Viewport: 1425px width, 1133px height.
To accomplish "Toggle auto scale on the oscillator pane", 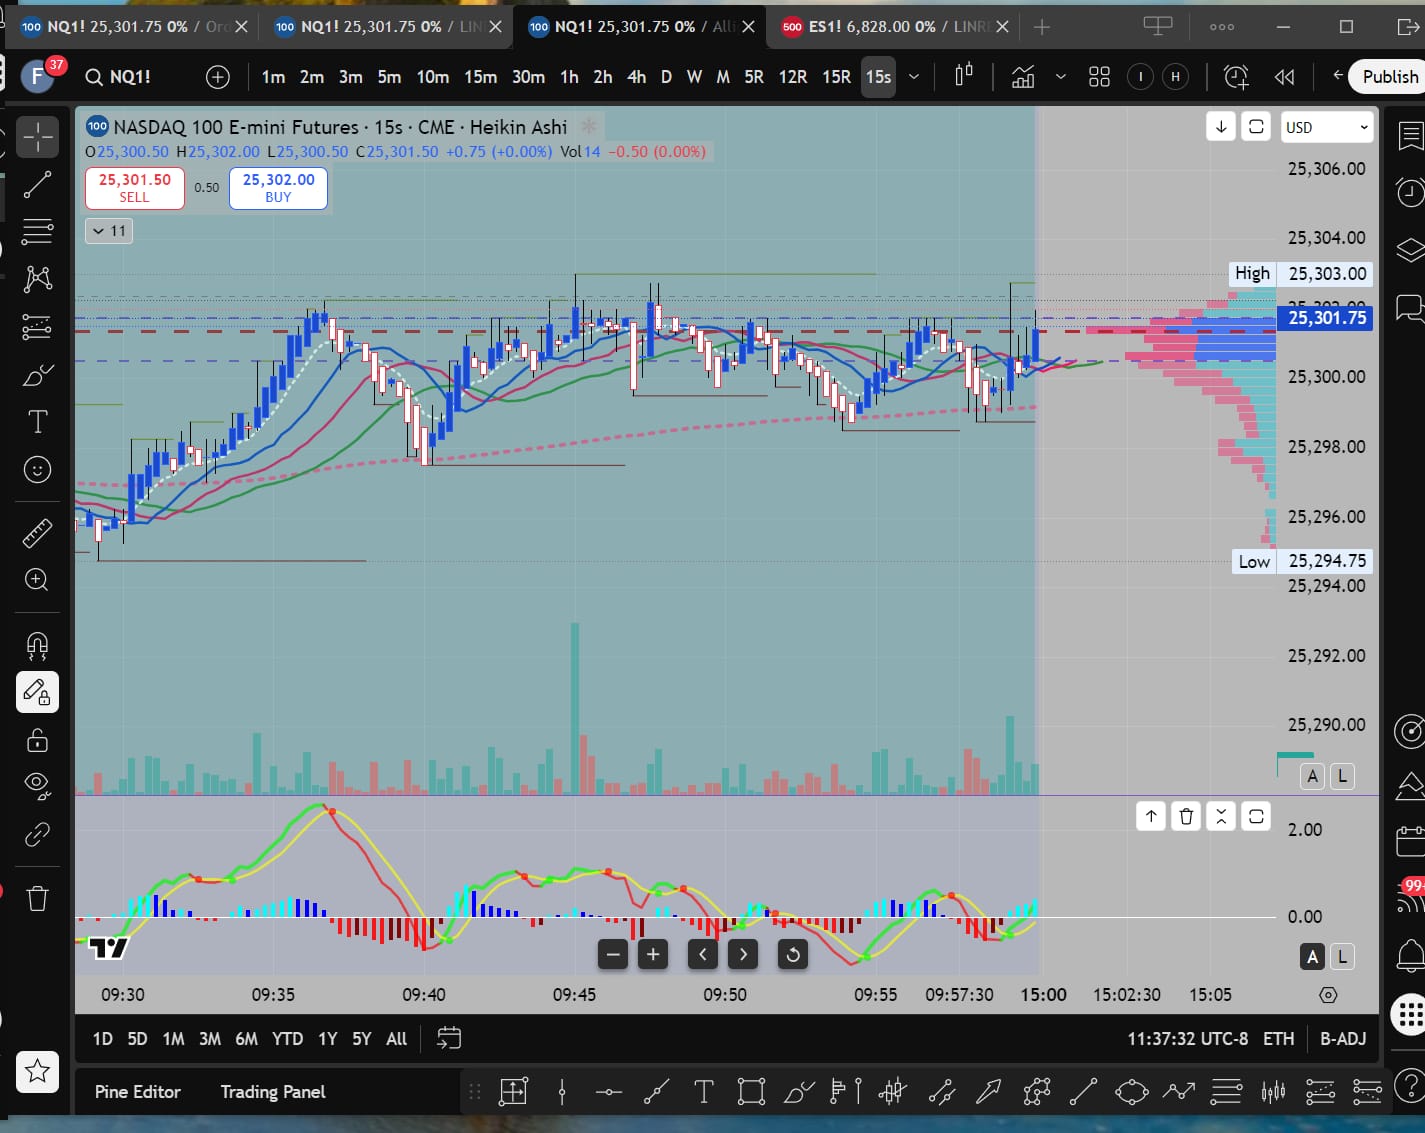I will [1313, 957].
